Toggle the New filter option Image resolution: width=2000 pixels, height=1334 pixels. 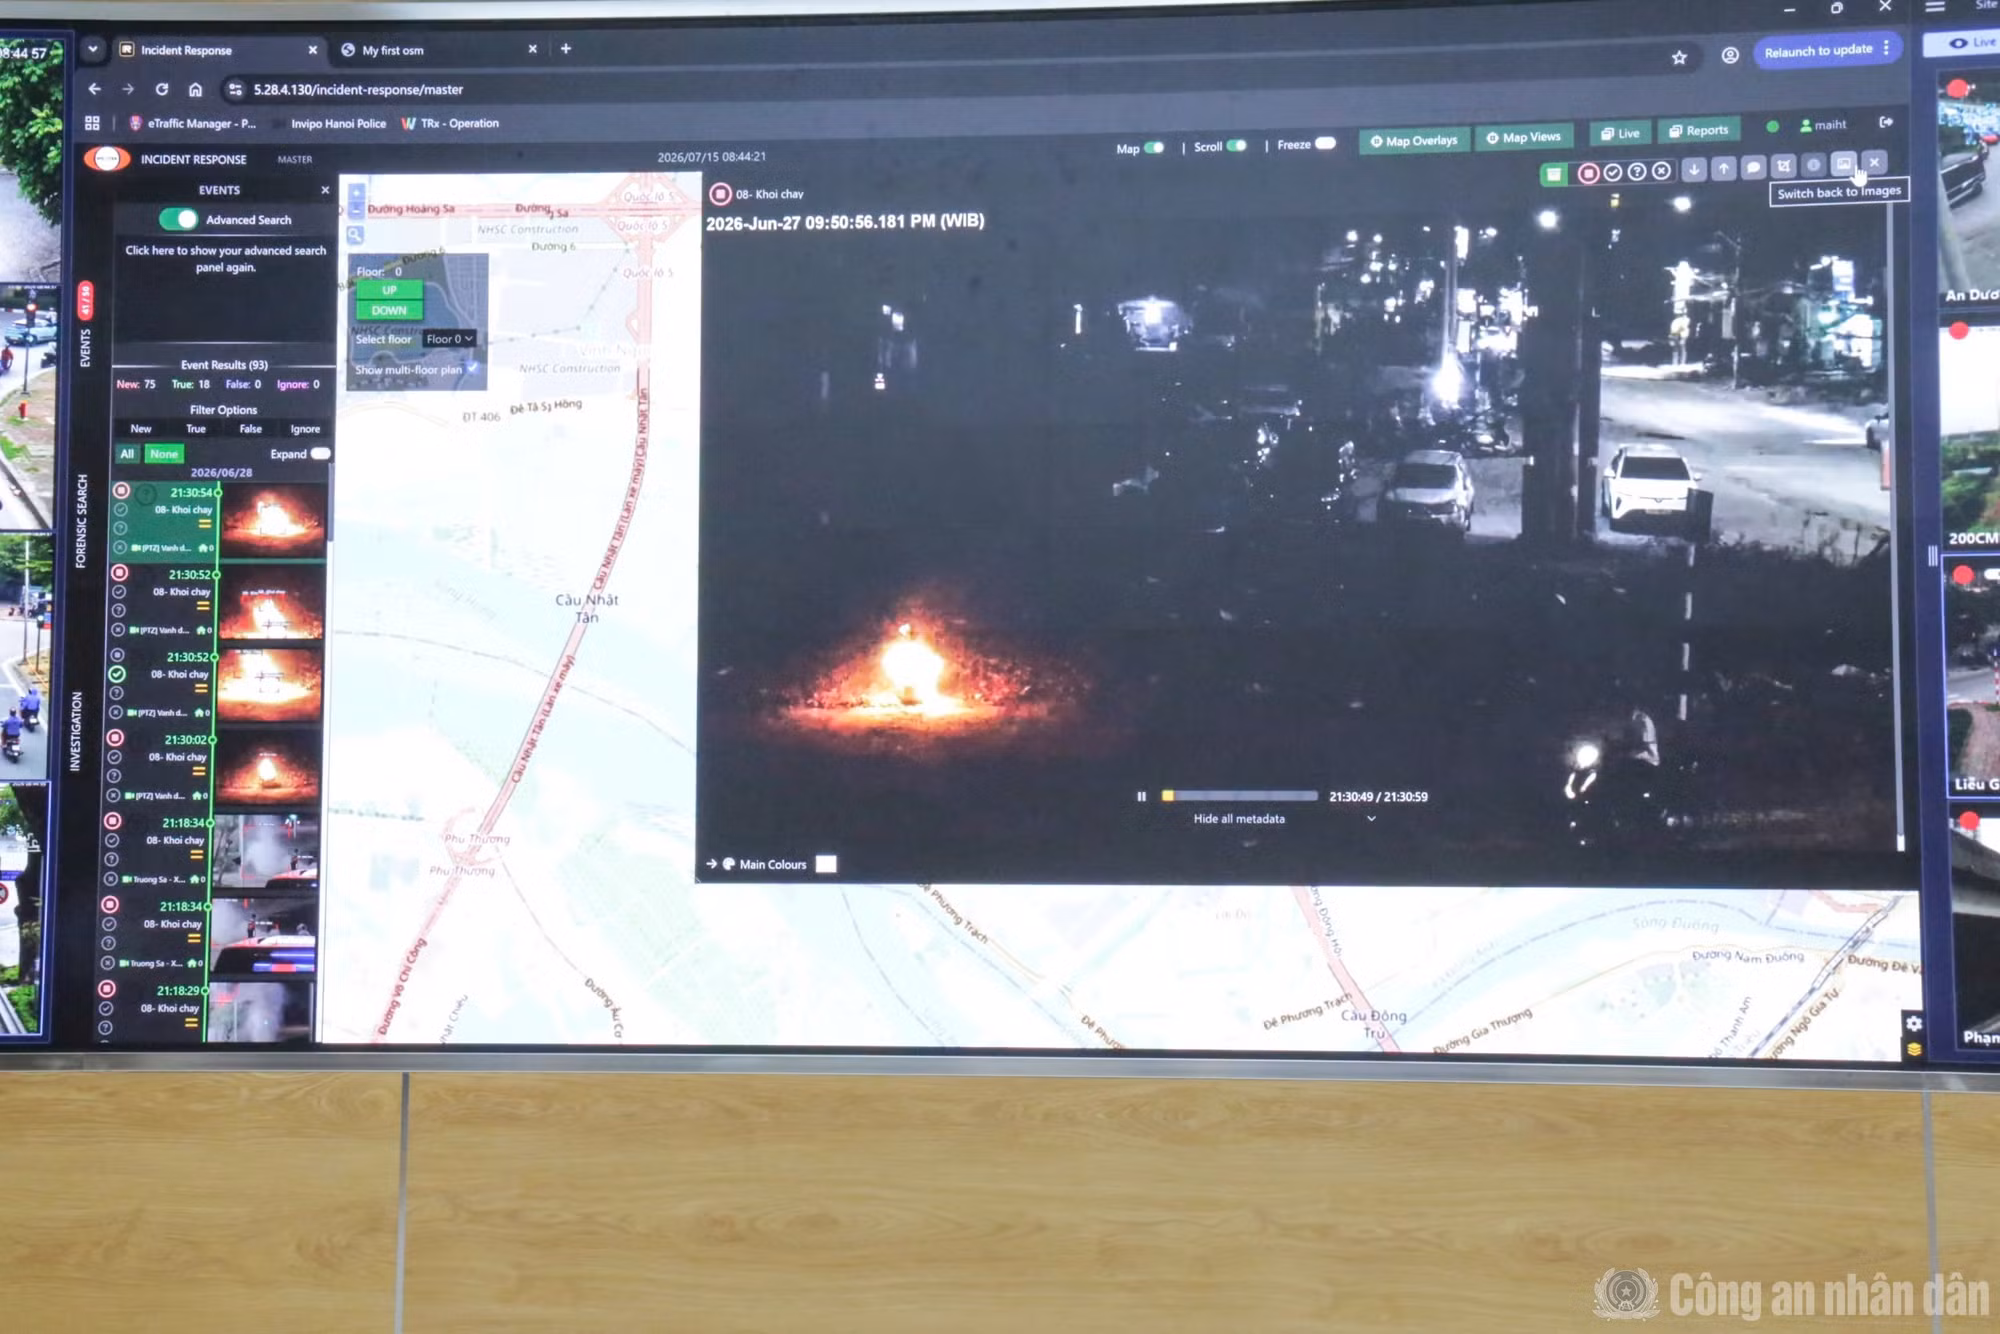coord(141,429)
